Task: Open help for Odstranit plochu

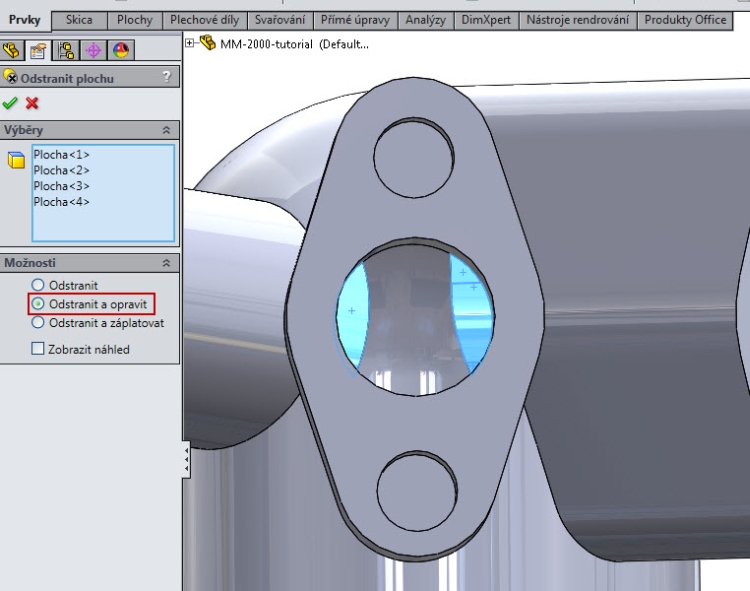Action: (166, 77)
